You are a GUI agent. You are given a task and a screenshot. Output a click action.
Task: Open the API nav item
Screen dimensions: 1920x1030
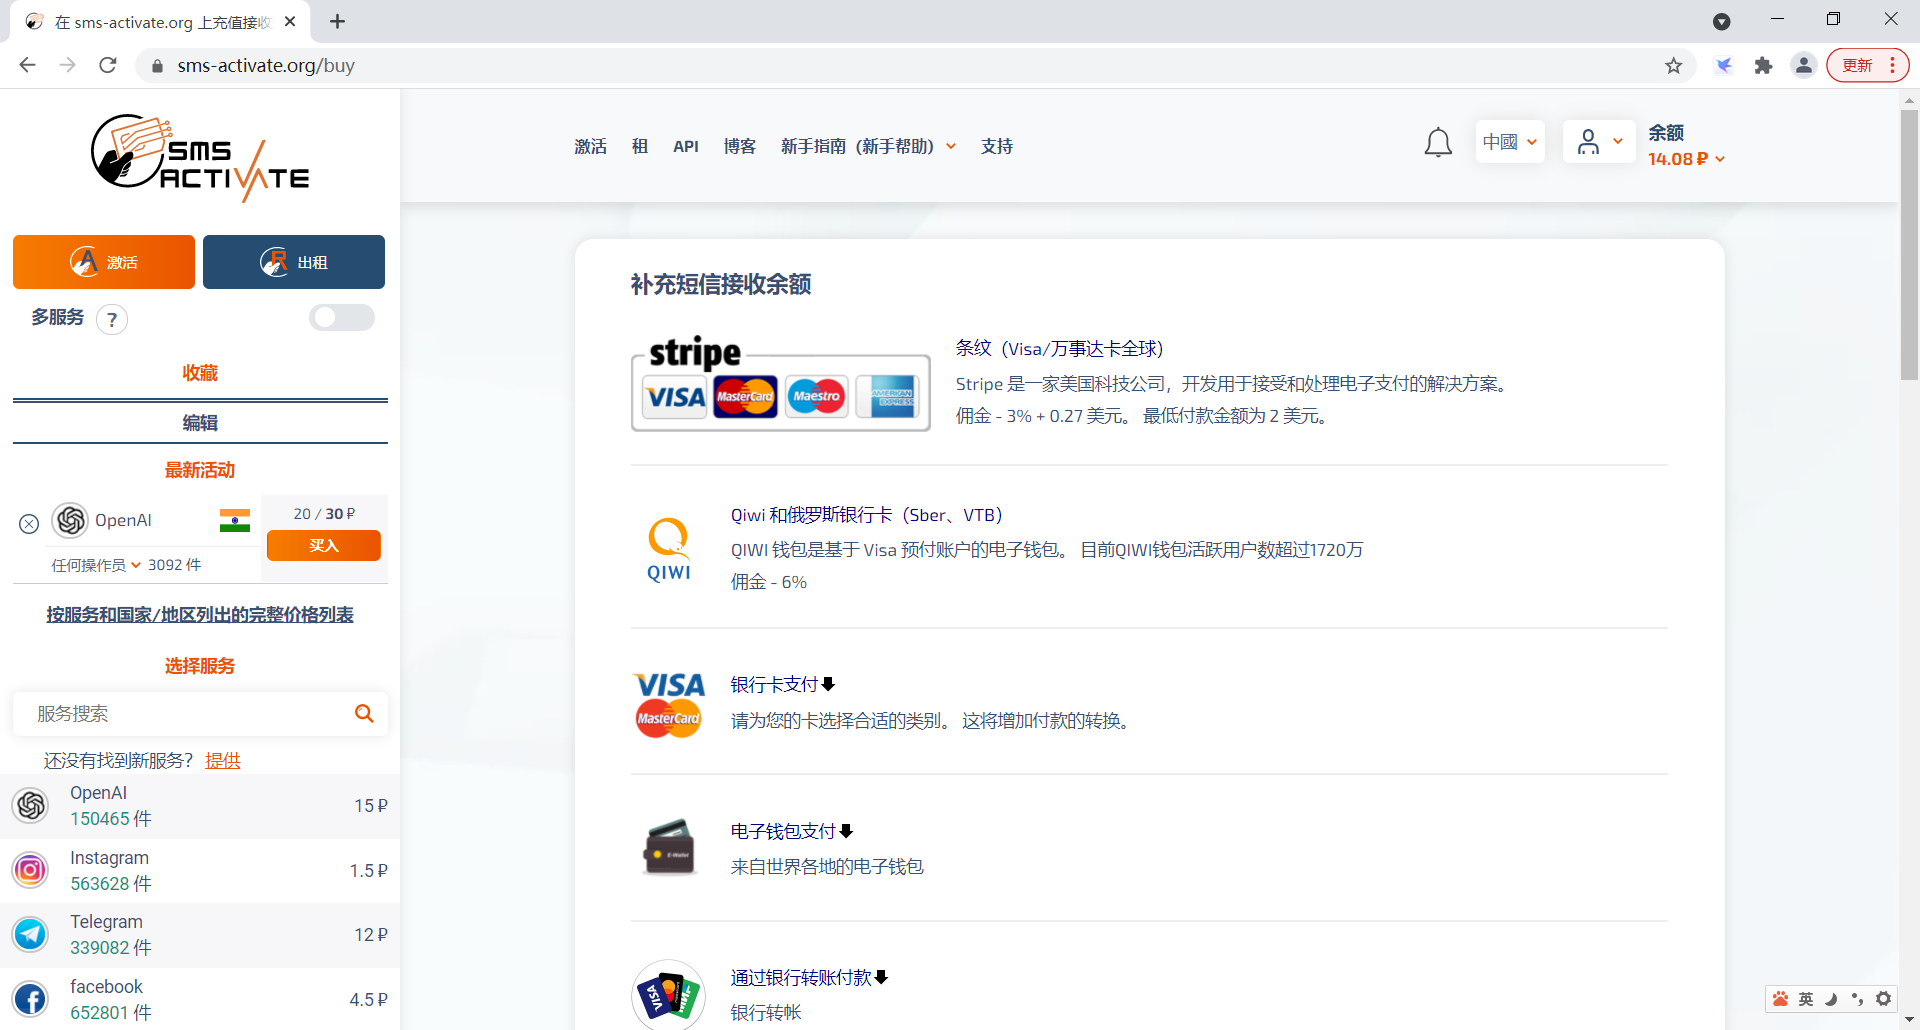686,146
